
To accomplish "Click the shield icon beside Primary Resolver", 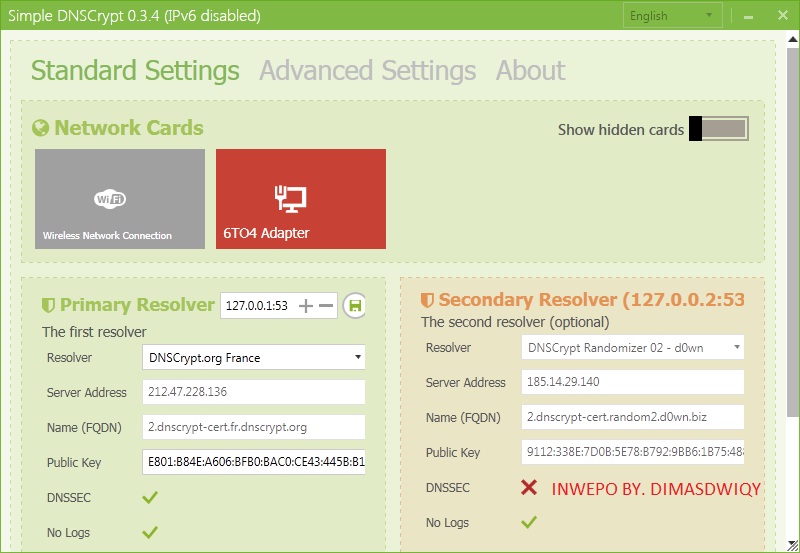I will pyautogui.click(x=48, y=305).
